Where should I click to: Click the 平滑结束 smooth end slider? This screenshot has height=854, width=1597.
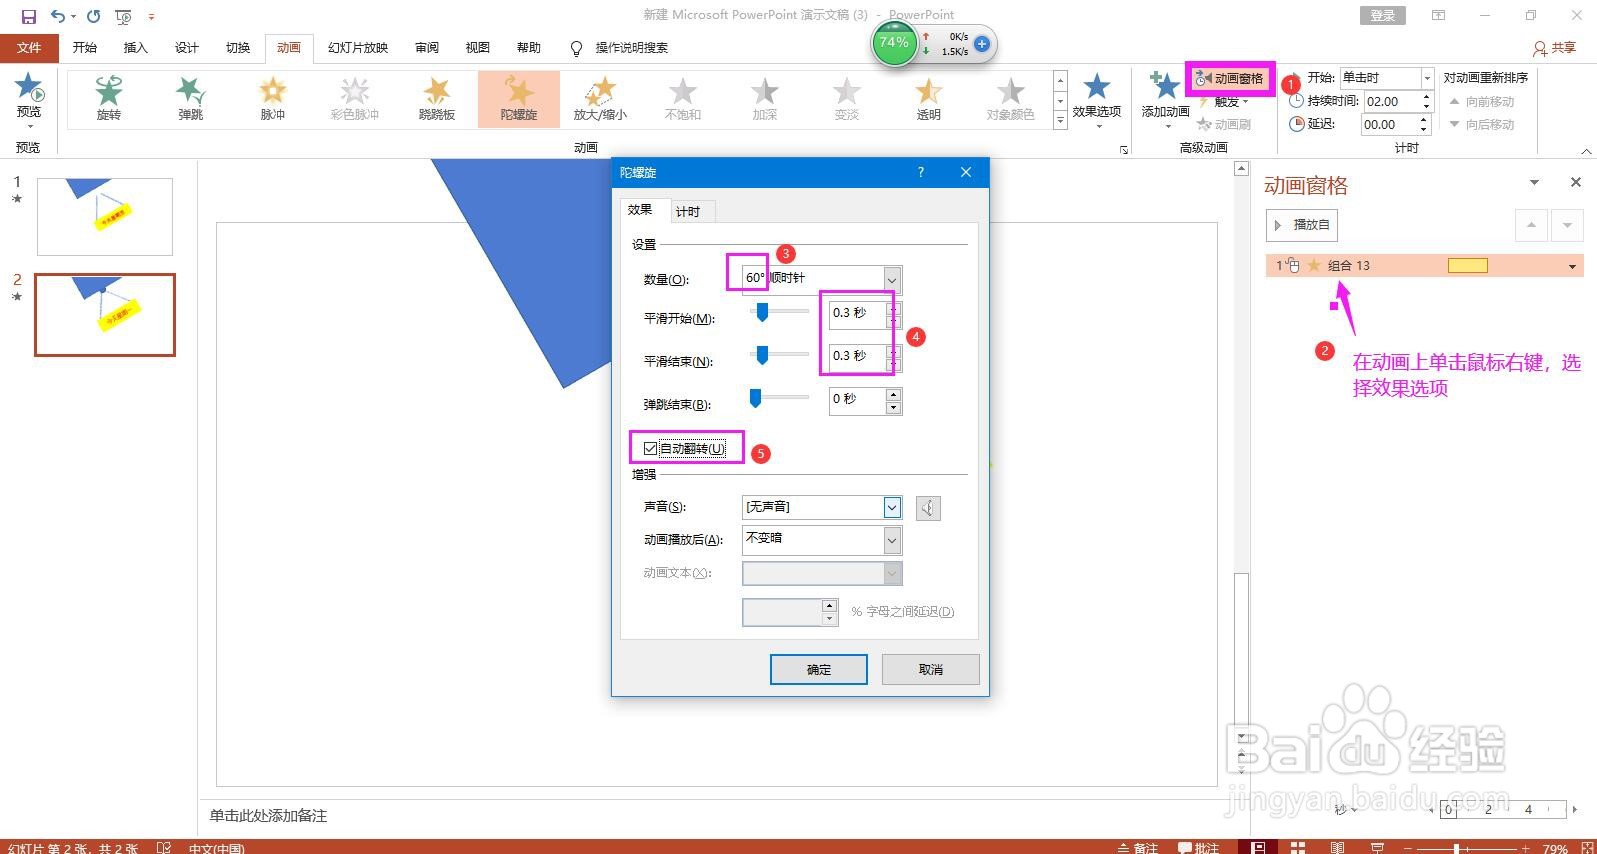(762, 354)
